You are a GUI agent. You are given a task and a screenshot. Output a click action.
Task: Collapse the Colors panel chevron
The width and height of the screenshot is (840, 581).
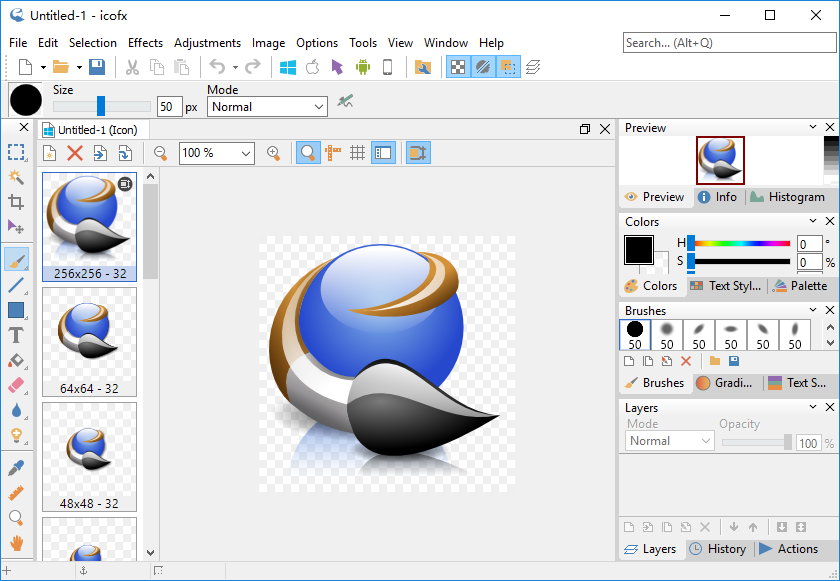click(x=813, y=221)
